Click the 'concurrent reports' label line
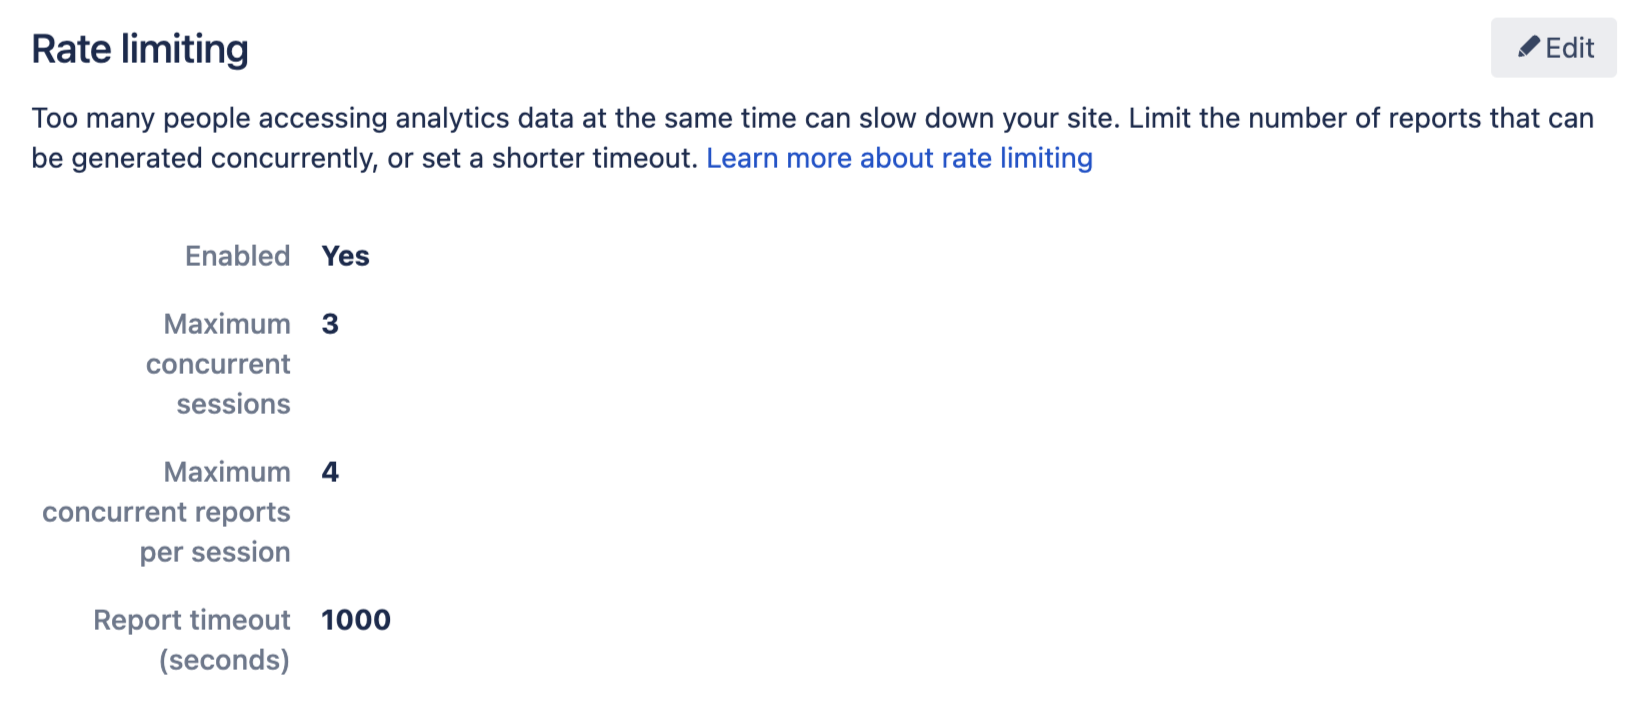1652x710 pixels. 166,512
